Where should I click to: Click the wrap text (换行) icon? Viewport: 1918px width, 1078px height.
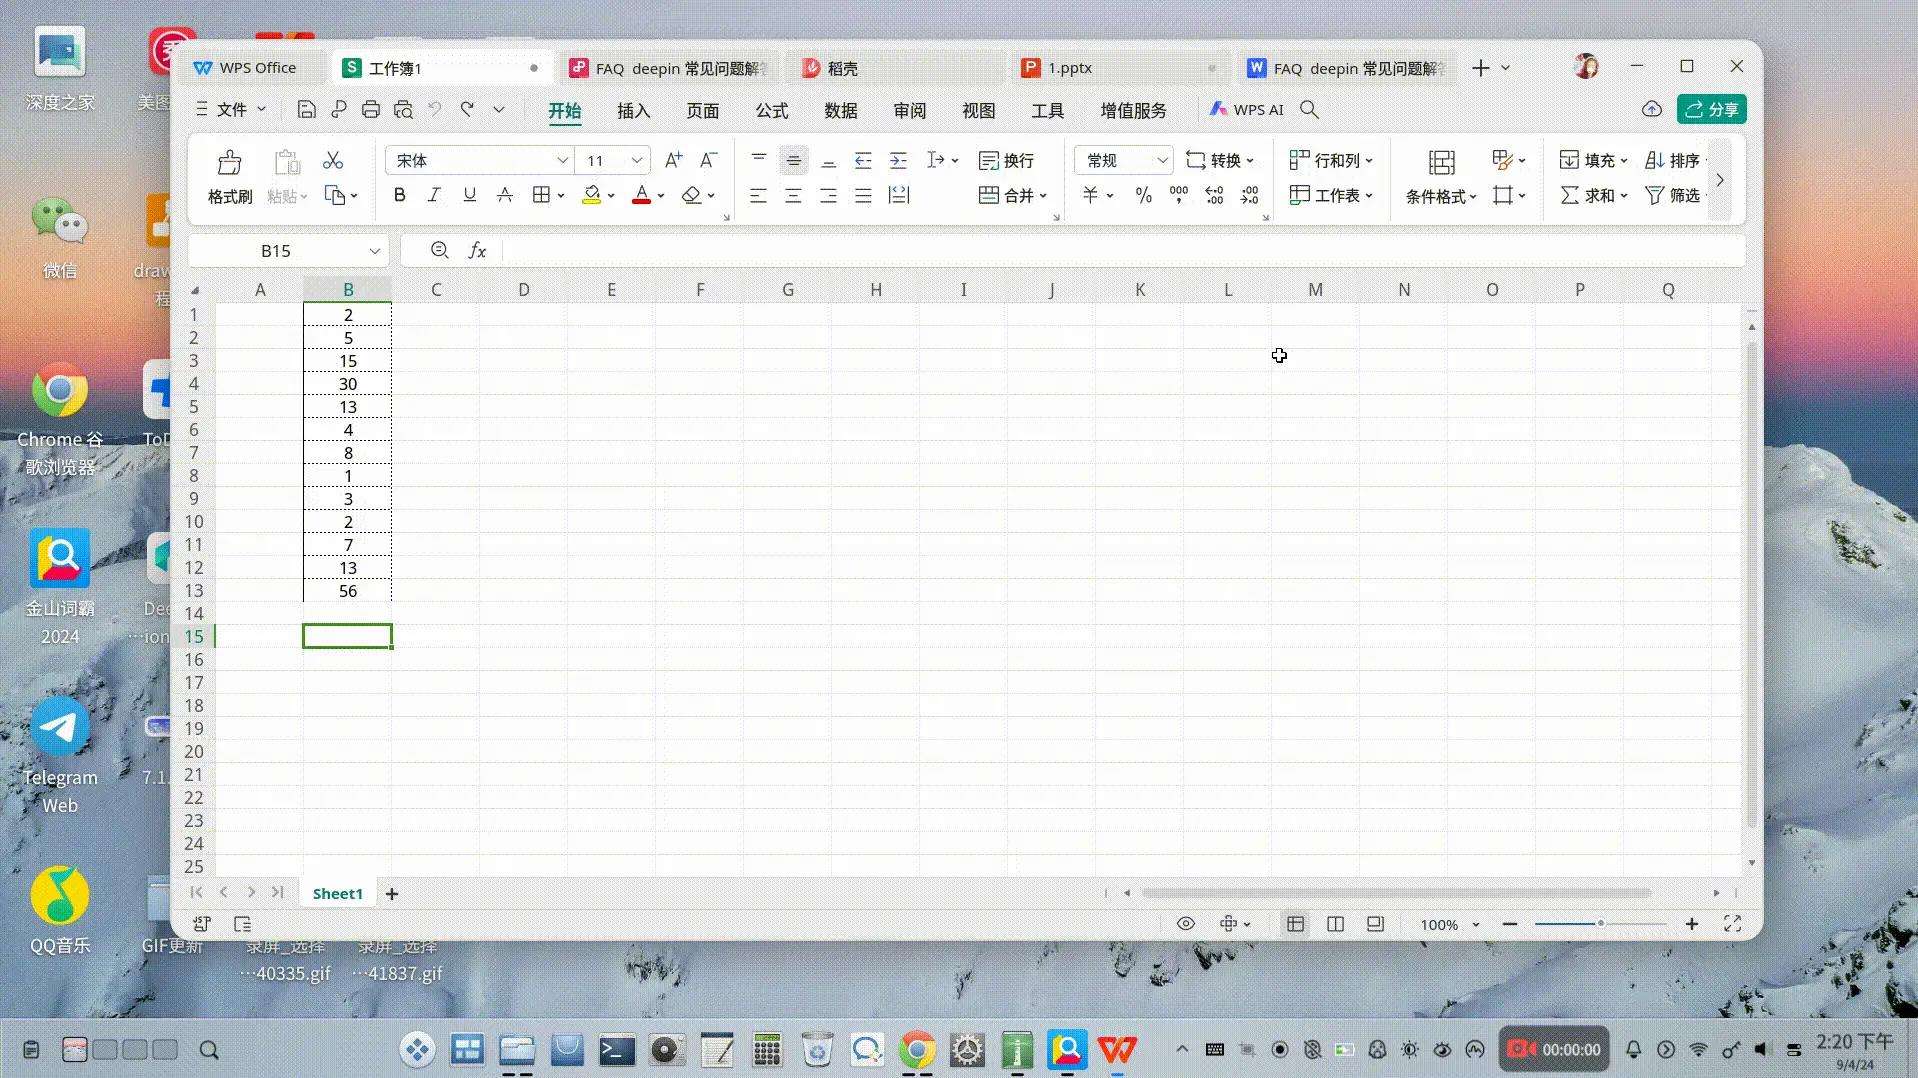[x=1008, y=160]
